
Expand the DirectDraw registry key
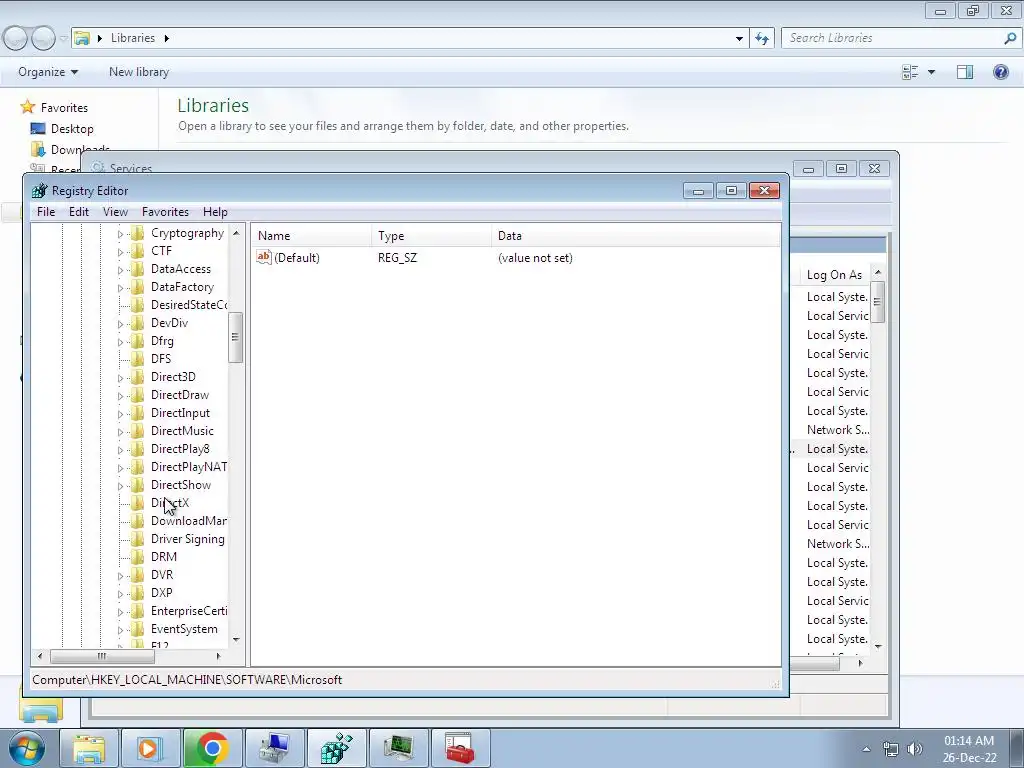(120, 396)
